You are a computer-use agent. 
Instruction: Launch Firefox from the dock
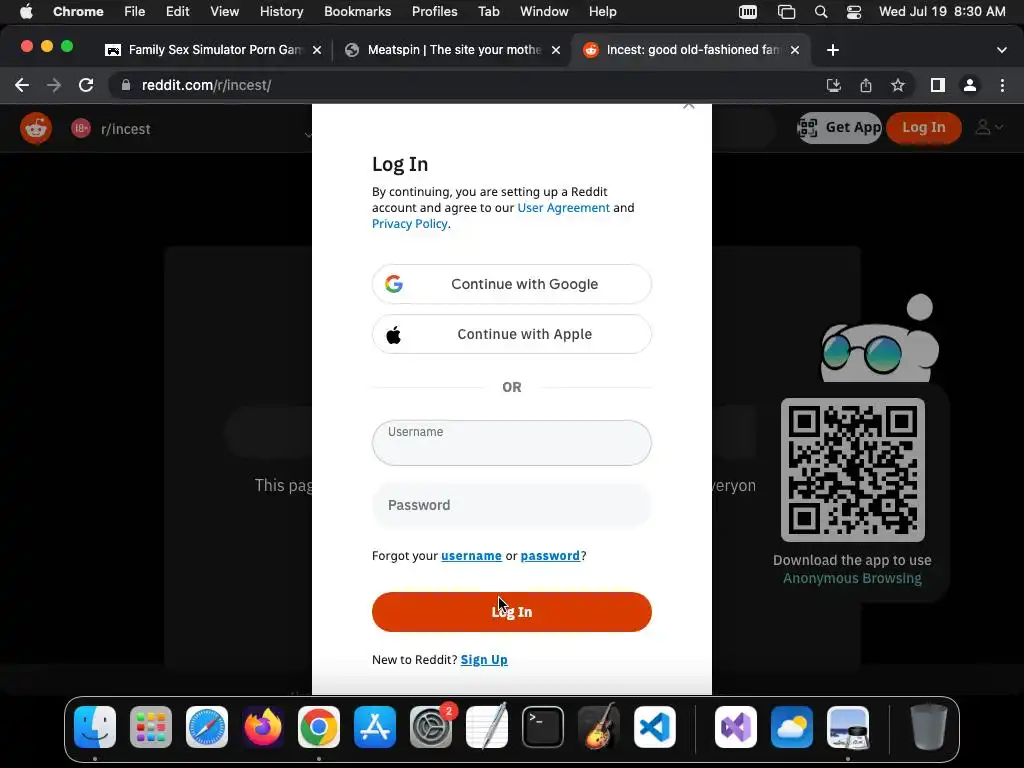263,727
